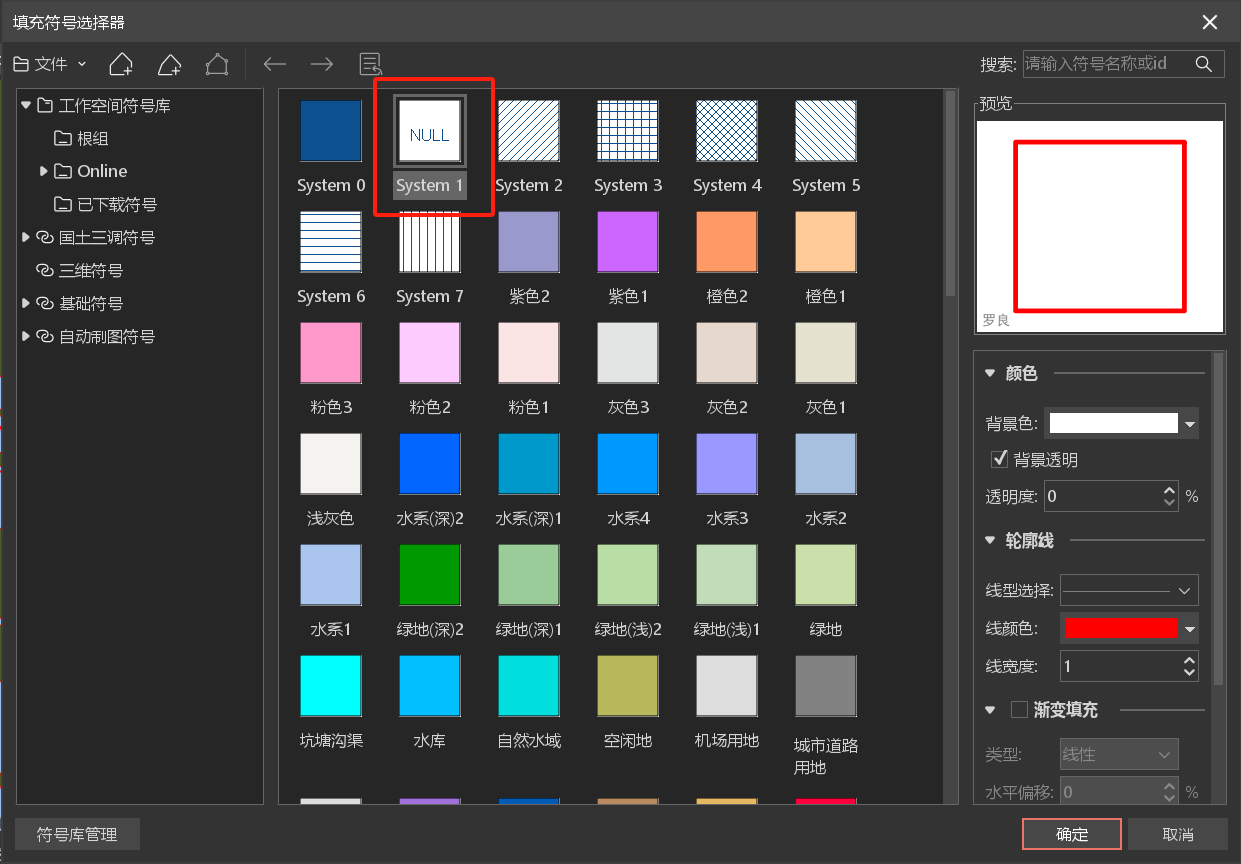Pick the 水系(深)2 fill symbol
Screen dimensions: 1241x864
click(430, 464)
